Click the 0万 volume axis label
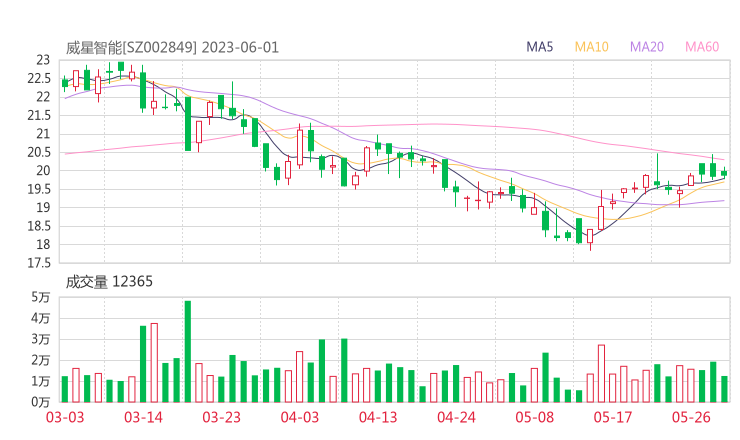This screenshot has width=740, height=440. click(x=41, y=402)
